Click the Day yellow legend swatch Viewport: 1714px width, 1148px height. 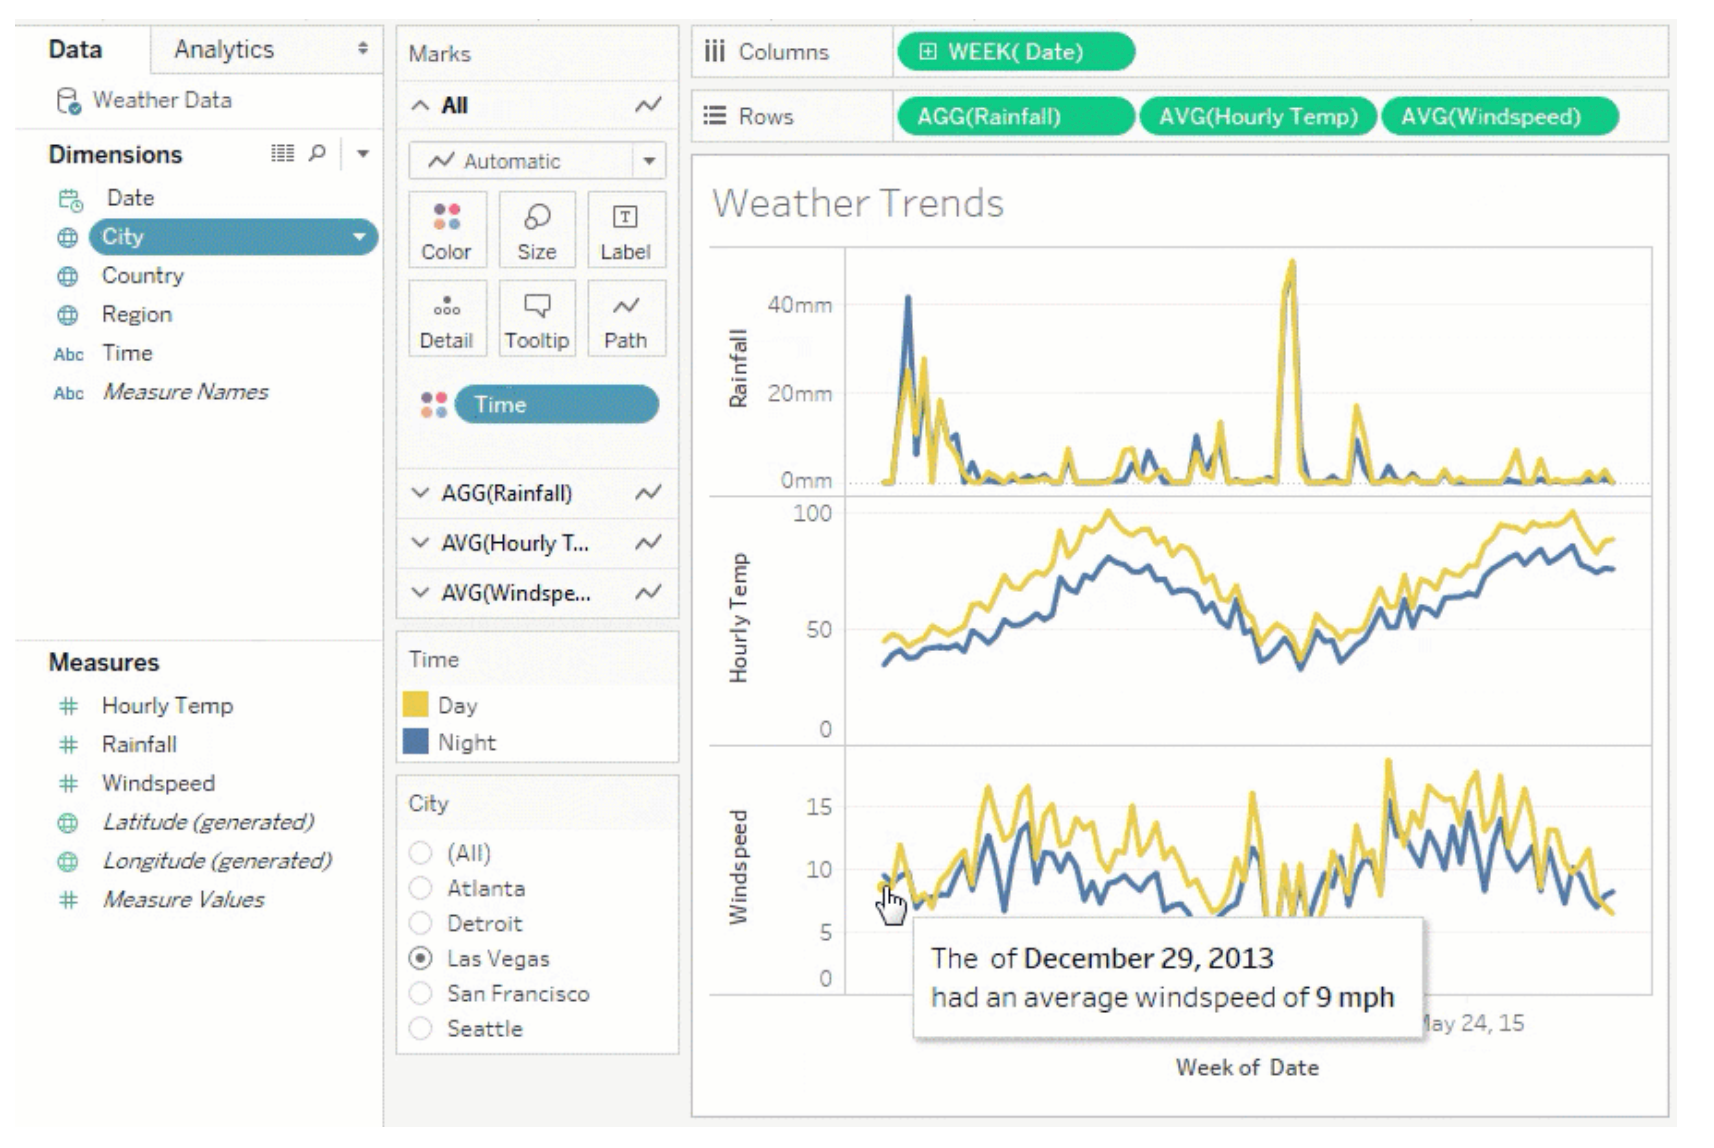click(415, 705)
